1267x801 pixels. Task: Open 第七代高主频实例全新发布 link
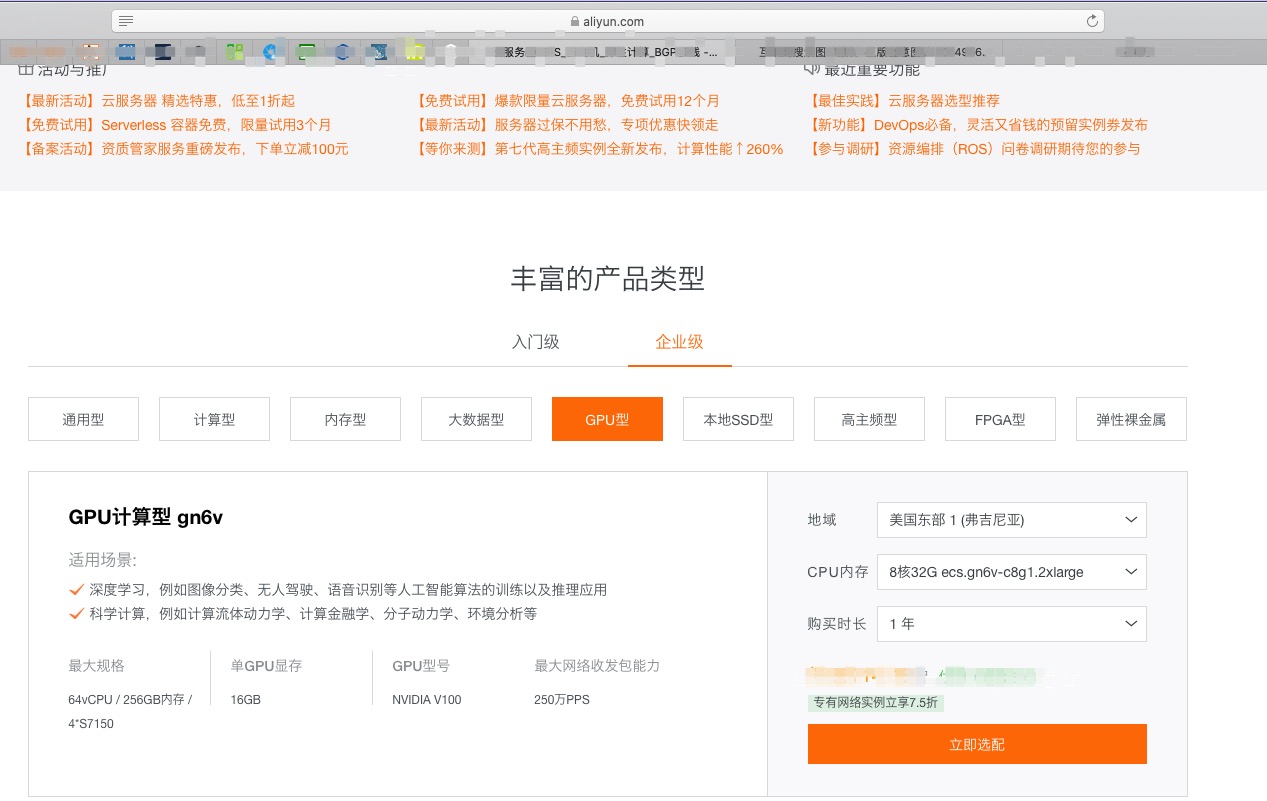[x=599, y=149]
